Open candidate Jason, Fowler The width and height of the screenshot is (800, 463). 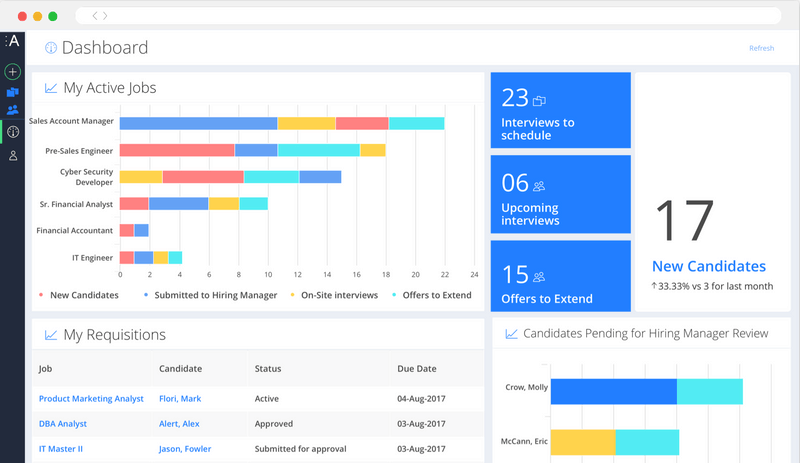pos(185,449)
